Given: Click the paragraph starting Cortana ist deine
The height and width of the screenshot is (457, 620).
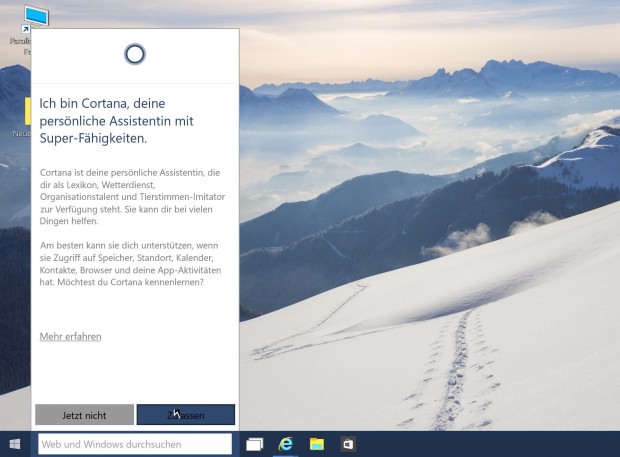Looking at the screenshot, I should pos(132,196).
